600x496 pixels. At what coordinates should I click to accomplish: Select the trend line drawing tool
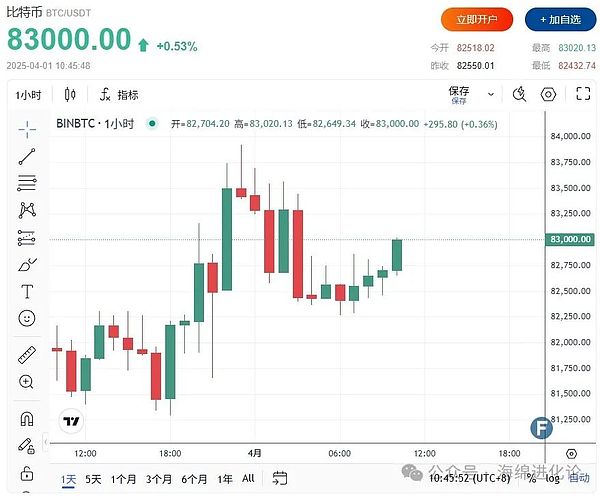click(x=27, y=155)
